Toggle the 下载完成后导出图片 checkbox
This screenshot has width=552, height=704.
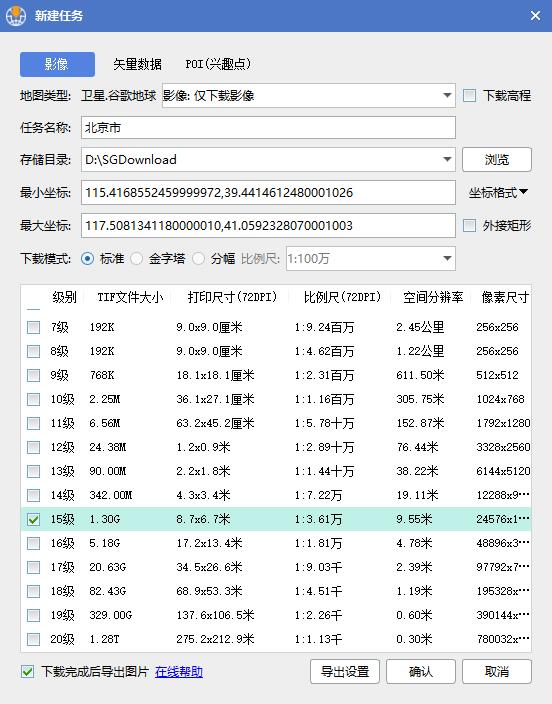tap(28, 672)
